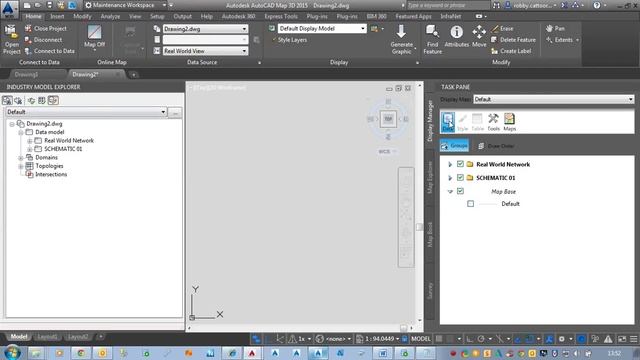Screen dimensions: 640x360
Task: Open the Map Explorer side tab
Action: 430,177
